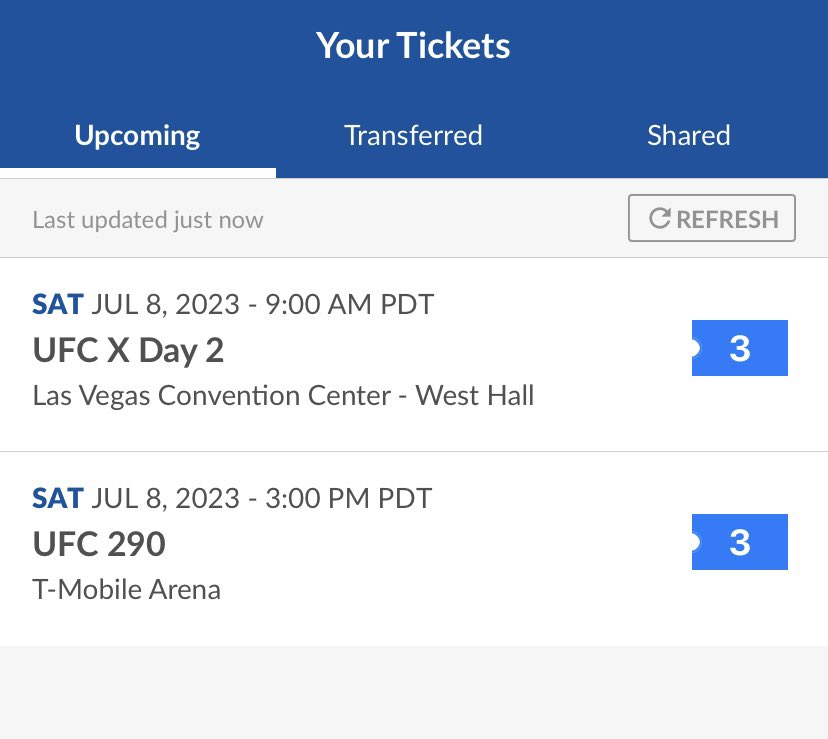Switch to the Upcoming tab
Screen dimensions: 828x739
[x=137, y=135]
